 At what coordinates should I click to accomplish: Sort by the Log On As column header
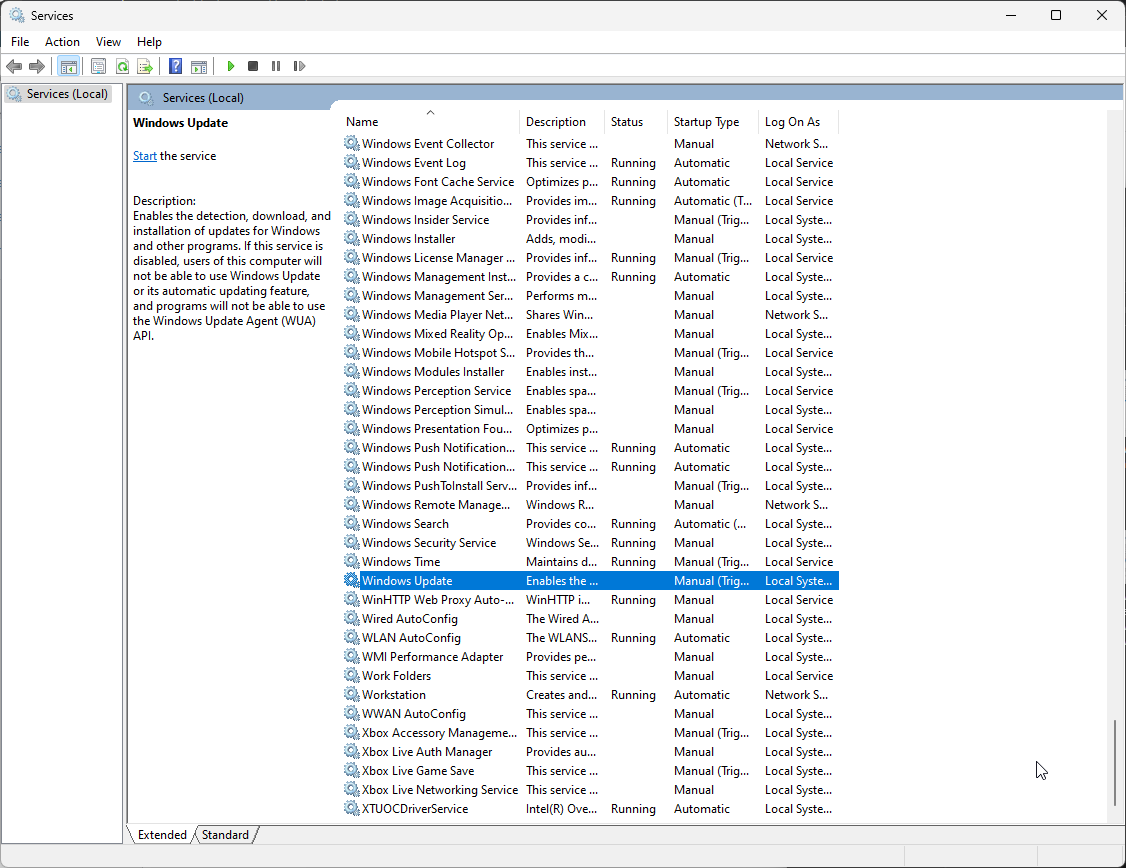[799, 121]
